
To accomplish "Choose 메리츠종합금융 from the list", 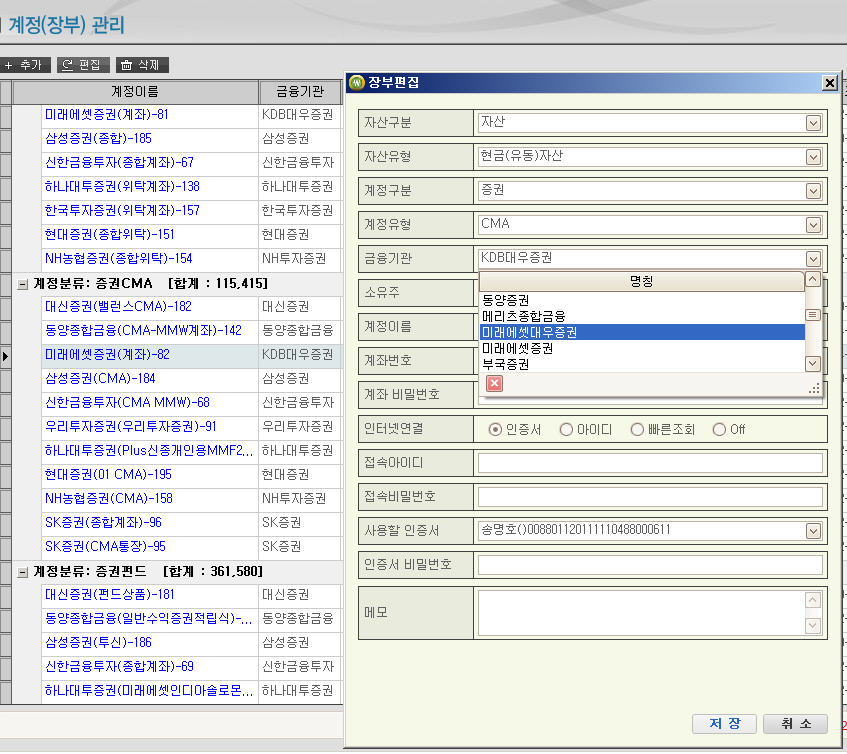I will 642,316.
